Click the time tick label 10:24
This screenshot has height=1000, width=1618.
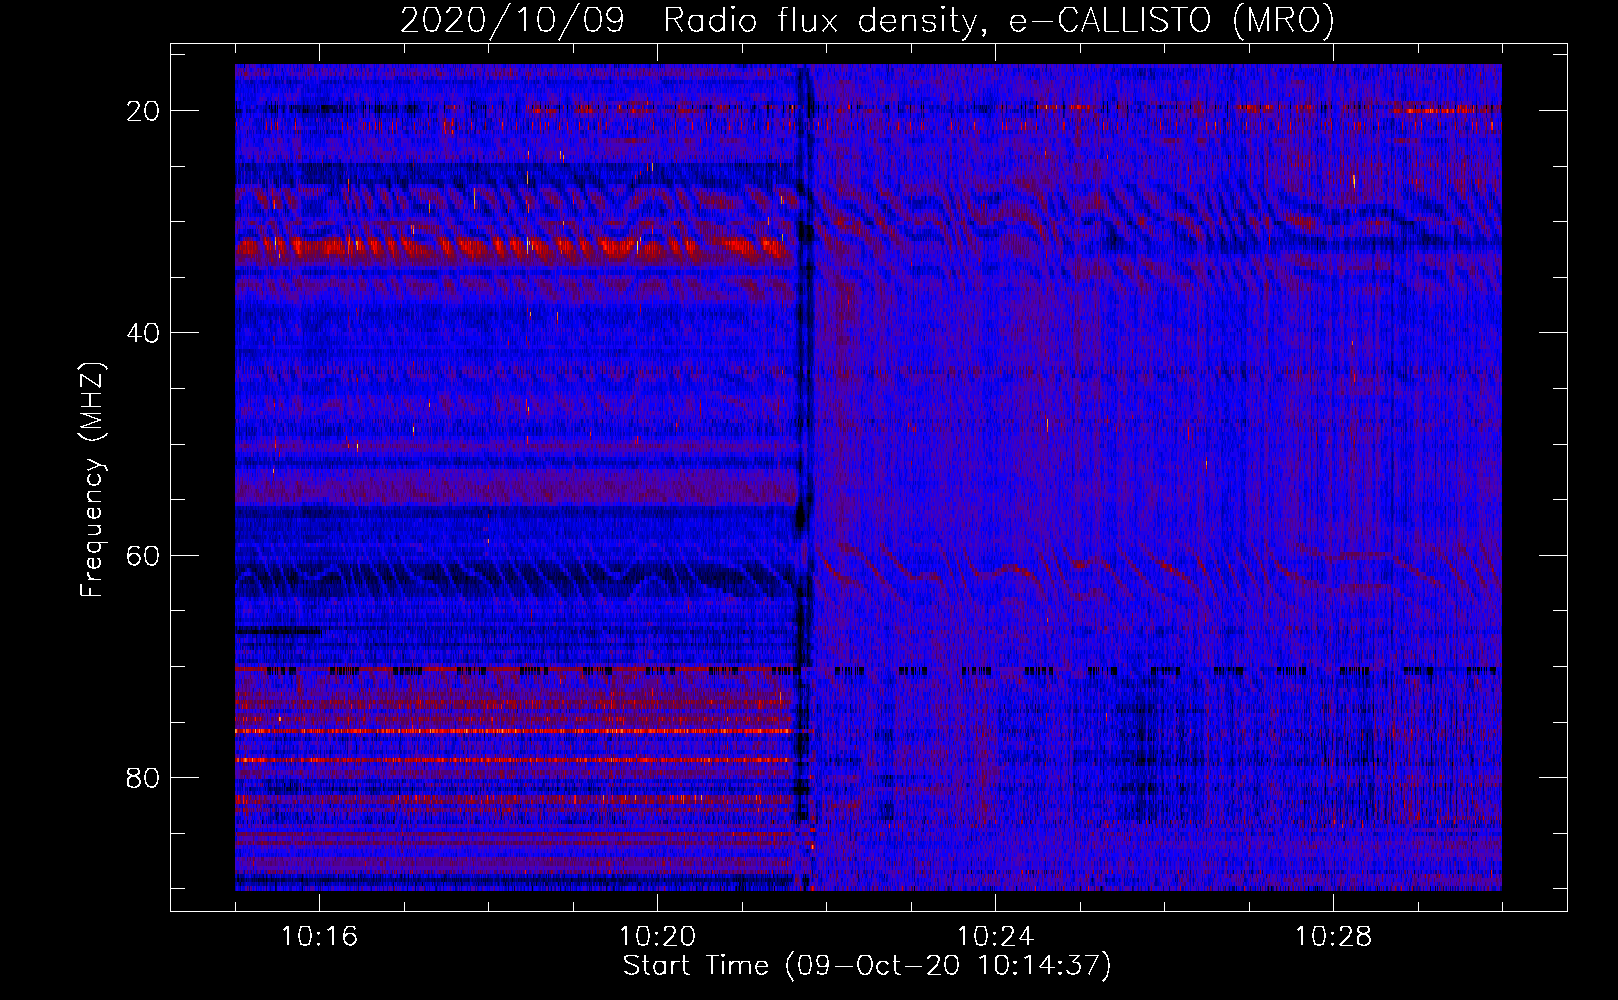point(995,936)
